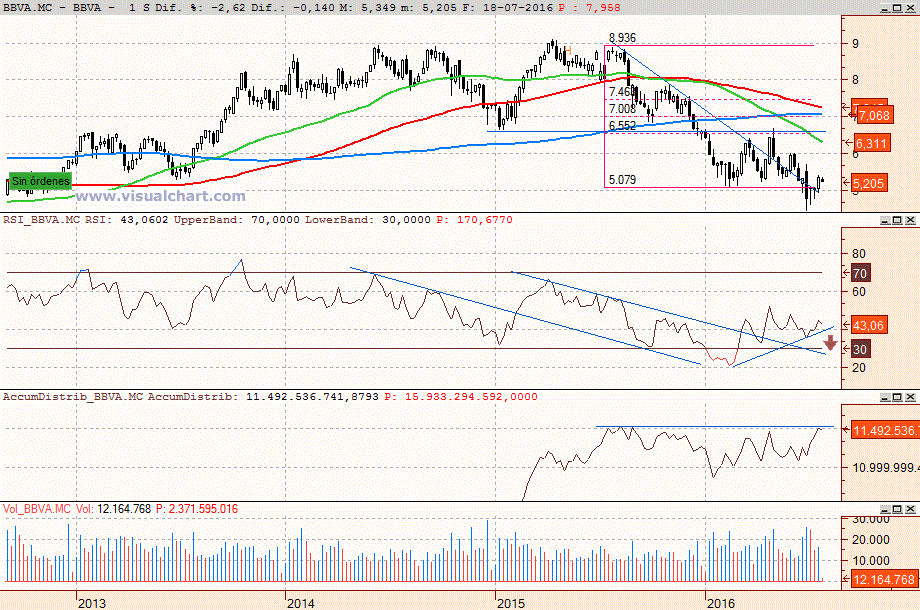Click the 'Vol_BBVA.MC' header label
The width and height of the screenshot is (920, 610).
[x=37, y=509]
